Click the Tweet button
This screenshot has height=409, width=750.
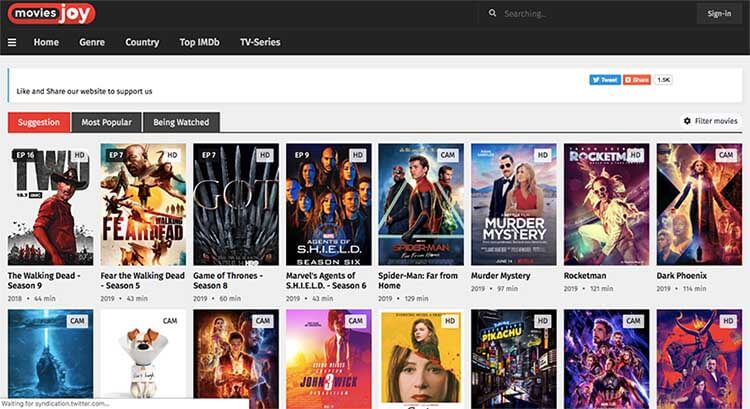click(x=605, y=80)
